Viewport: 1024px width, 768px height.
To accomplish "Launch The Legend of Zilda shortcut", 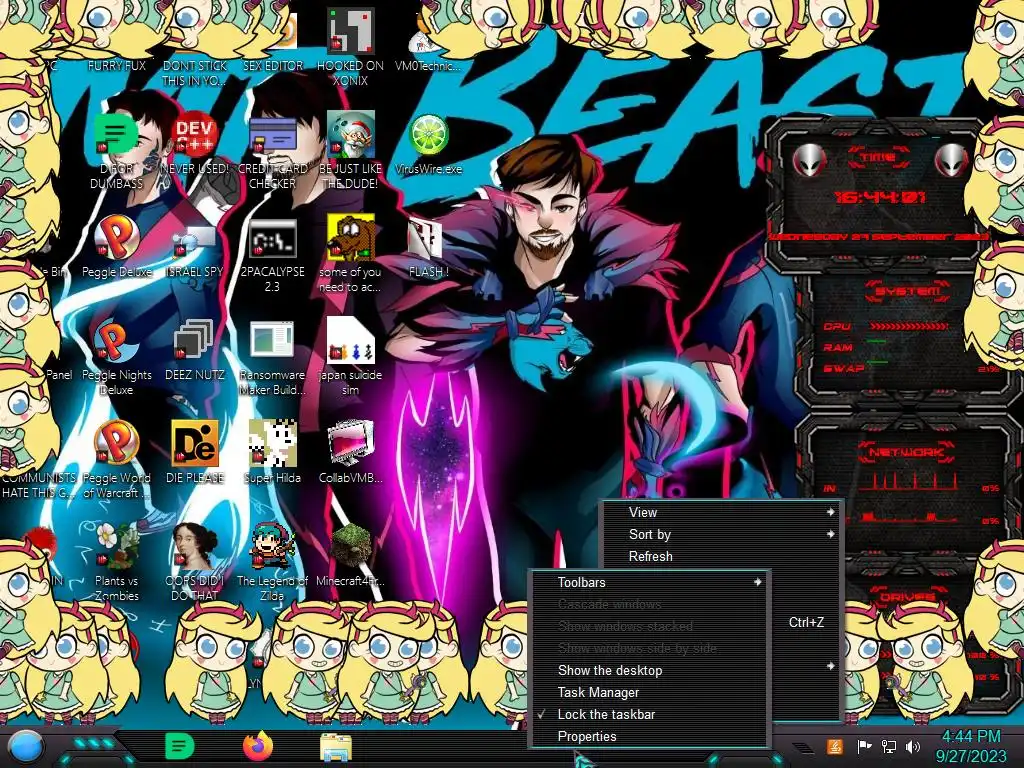I will coord(272,547).
